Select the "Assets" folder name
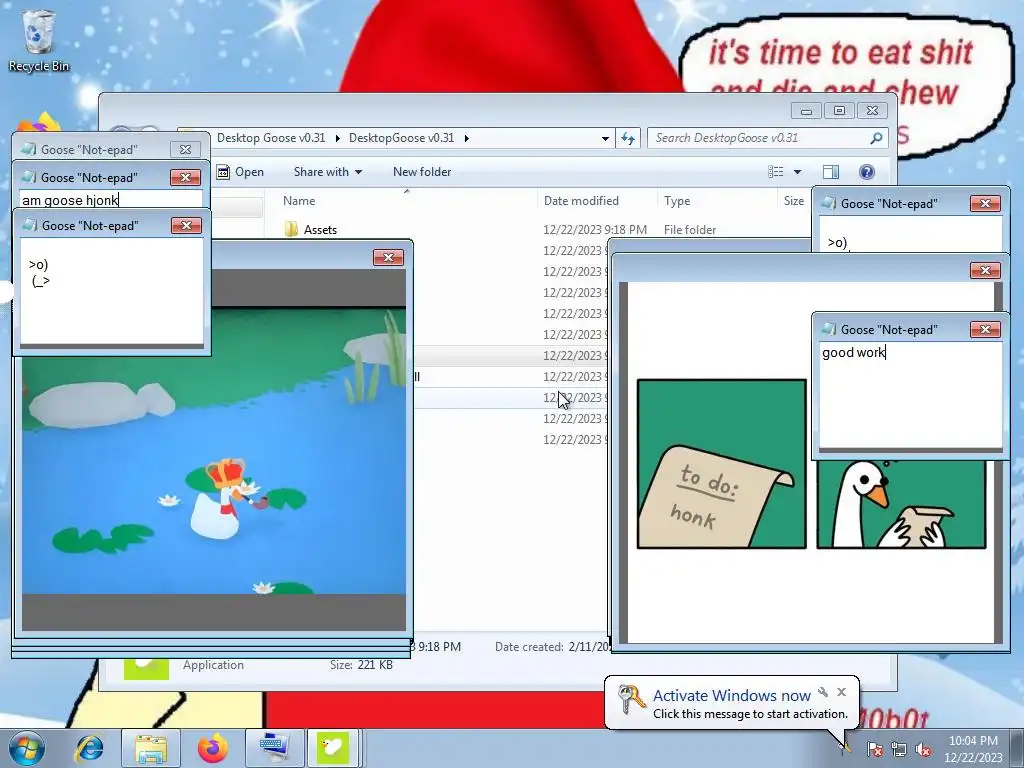 click(x=320, y=230)
